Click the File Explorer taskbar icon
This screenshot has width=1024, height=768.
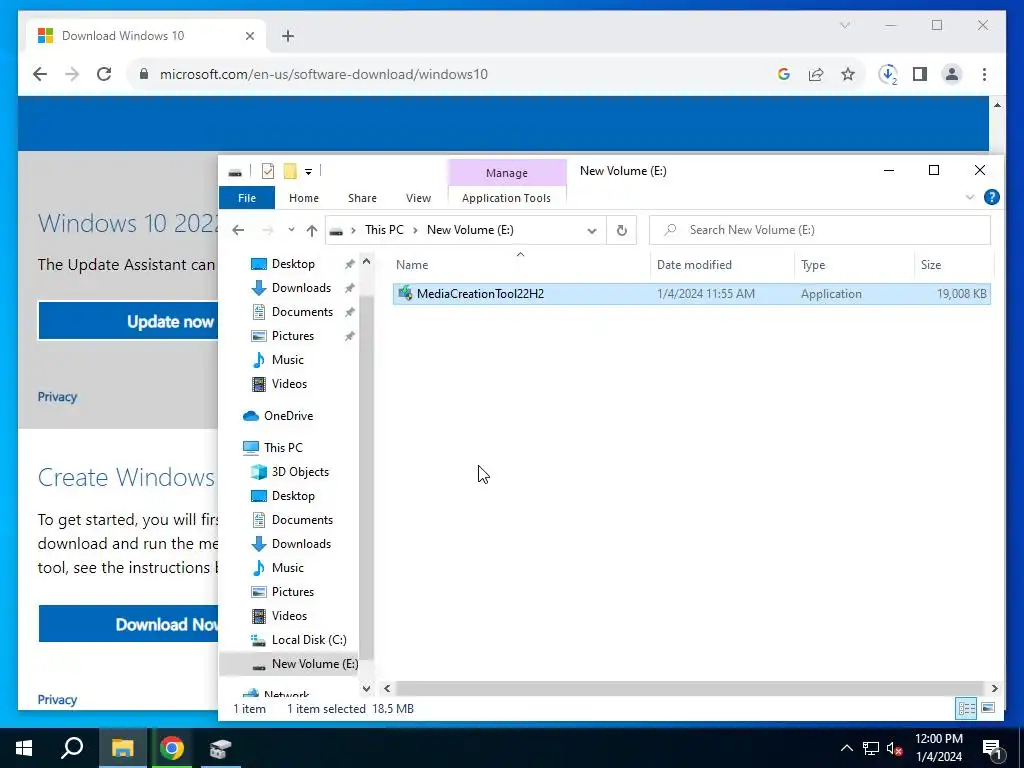pyautogui.click(x=122, y=748)
